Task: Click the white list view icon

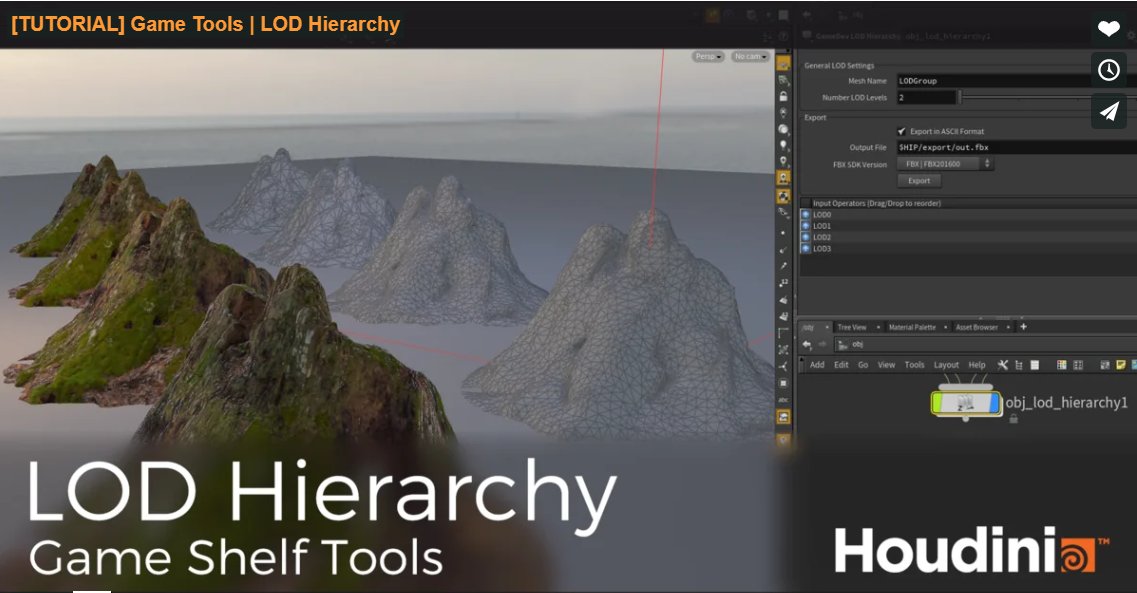Action: [1035, 365]
